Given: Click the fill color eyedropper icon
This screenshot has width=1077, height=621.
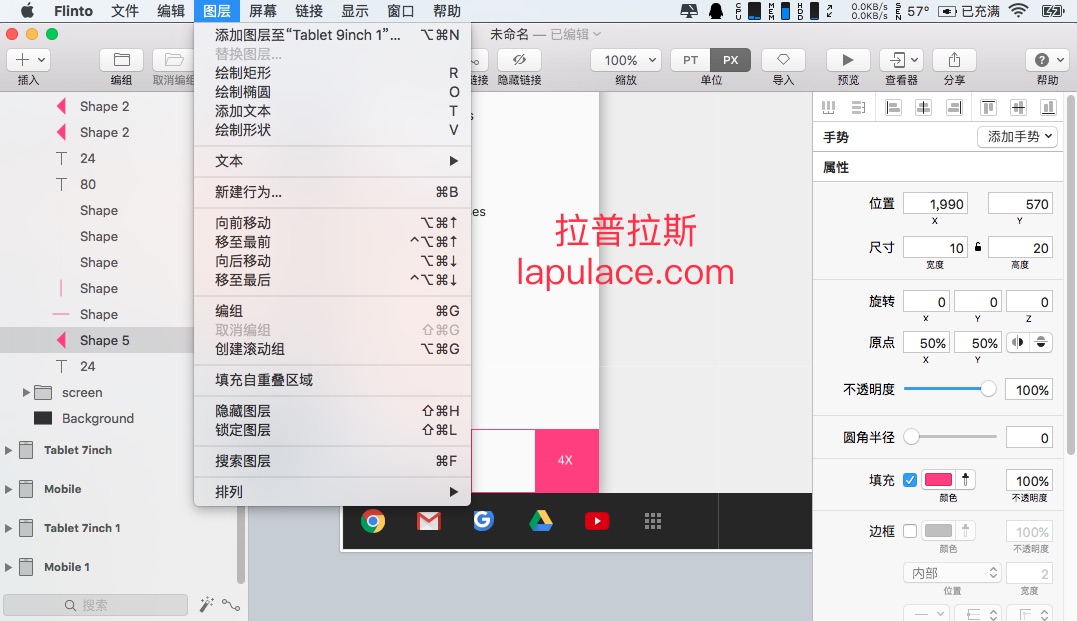Looking at the screenshot, I should (968, 480).
